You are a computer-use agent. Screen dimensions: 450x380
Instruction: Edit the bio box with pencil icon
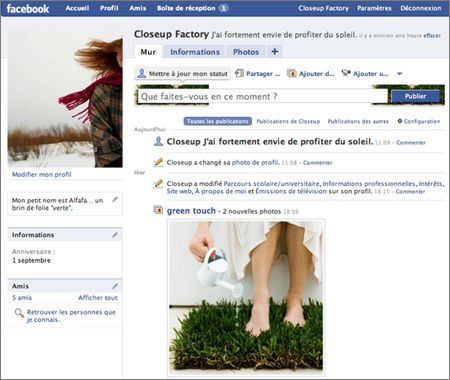click(x=115, y=200)
